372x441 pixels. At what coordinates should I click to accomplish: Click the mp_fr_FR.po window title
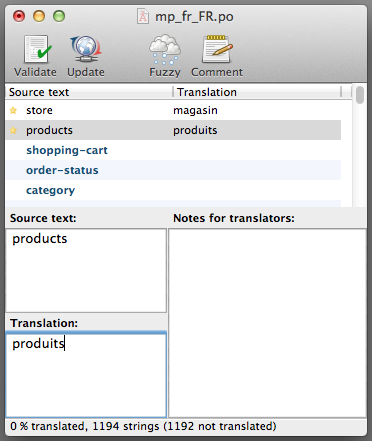(194, 17)
